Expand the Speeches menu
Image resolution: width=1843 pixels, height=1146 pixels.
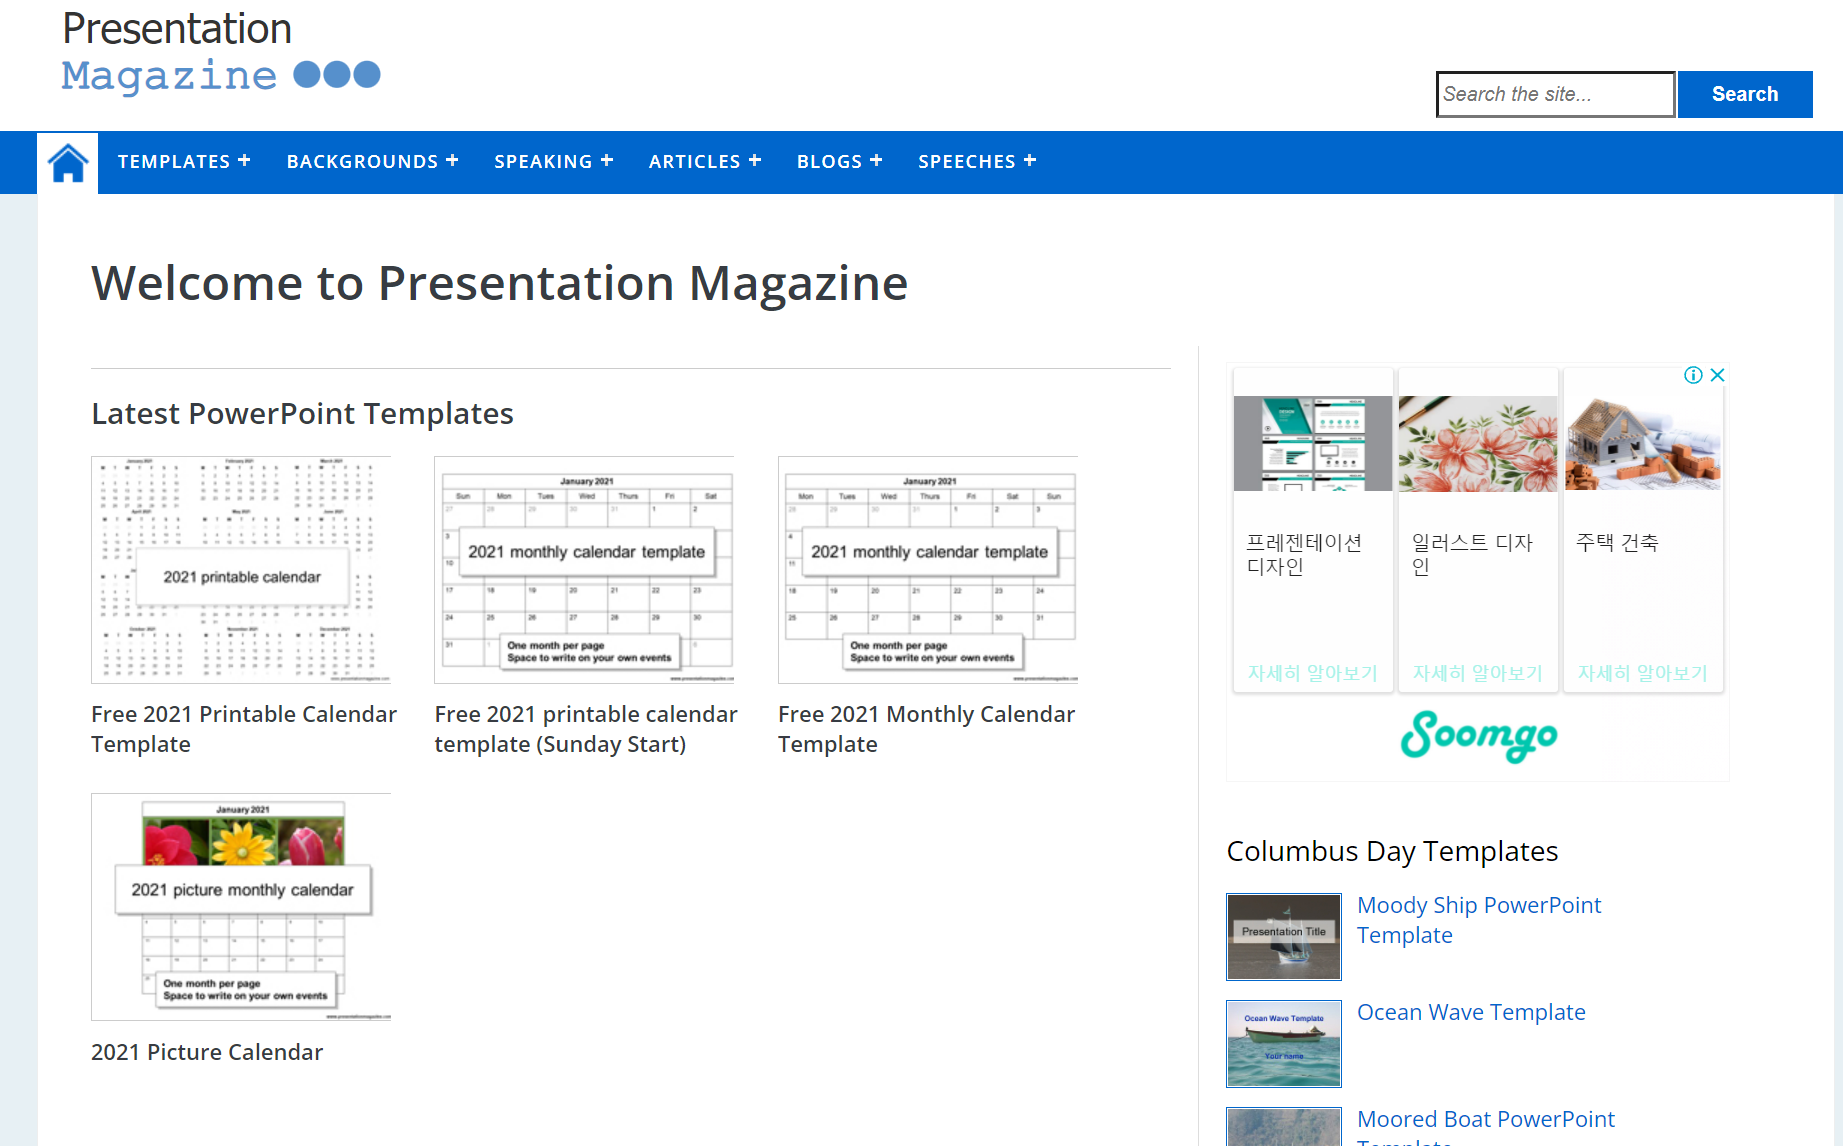point(977,161)
